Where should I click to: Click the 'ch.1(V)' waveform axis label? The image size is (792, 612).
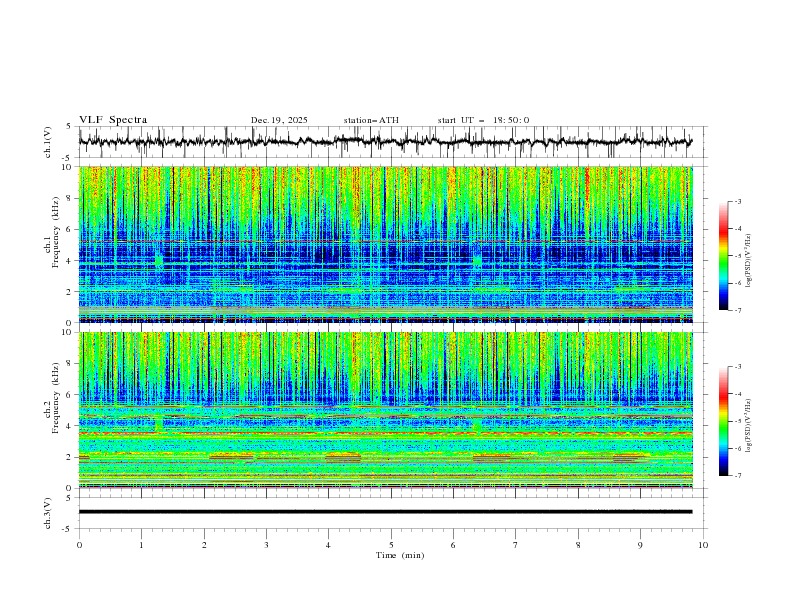[48, 142]
